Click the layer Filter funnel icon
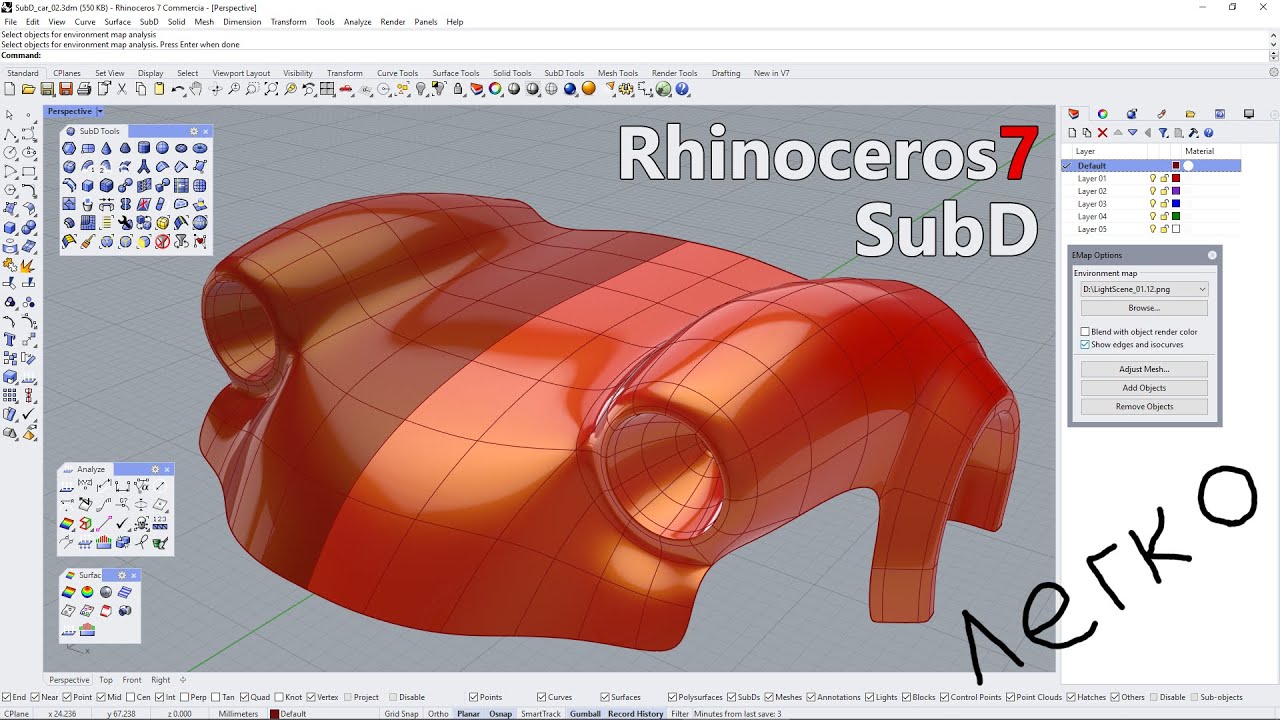This screenshot has width=1280, height=720. [1163, 132]
